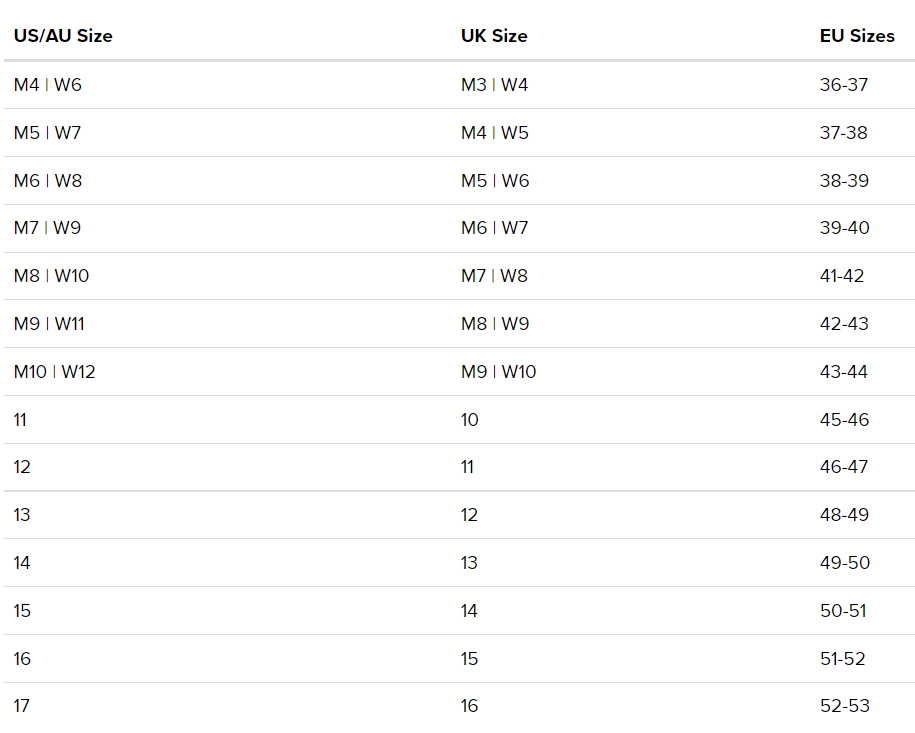
Task: Click US size 13 cell
Action: [x=22, y=515]
